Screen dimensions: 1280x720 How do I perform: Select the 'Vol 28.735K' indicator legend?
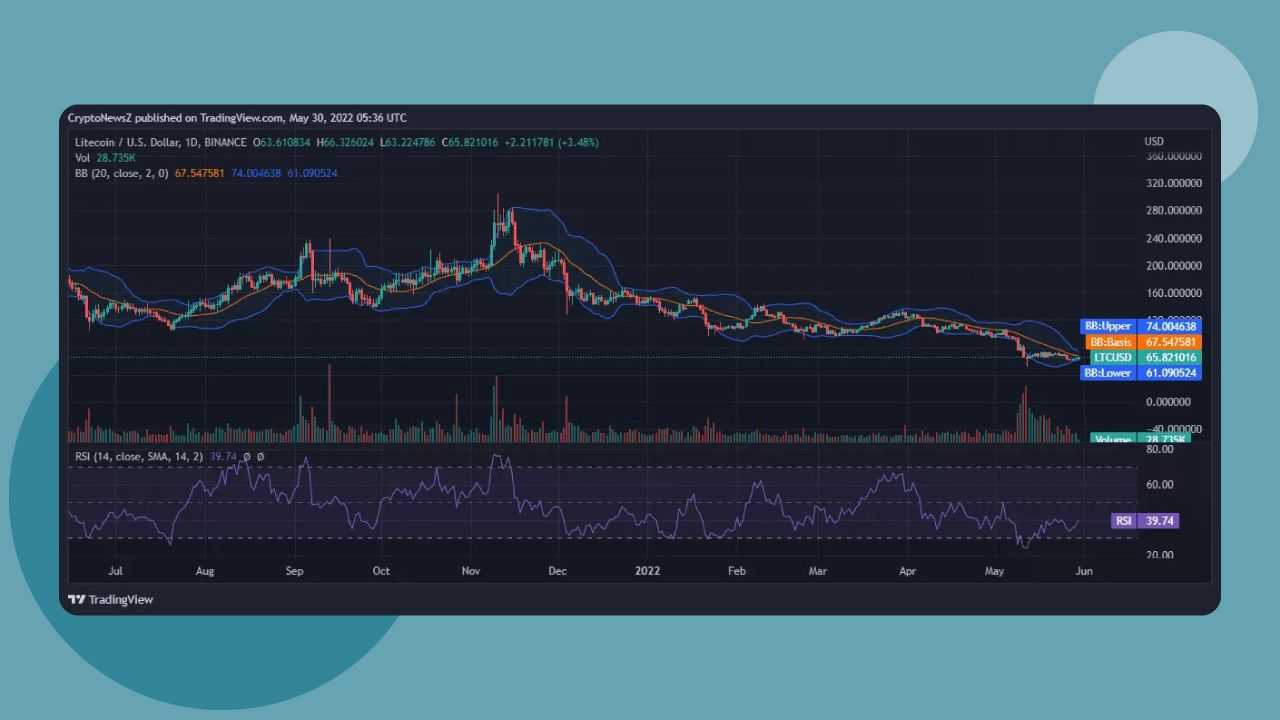105,158
